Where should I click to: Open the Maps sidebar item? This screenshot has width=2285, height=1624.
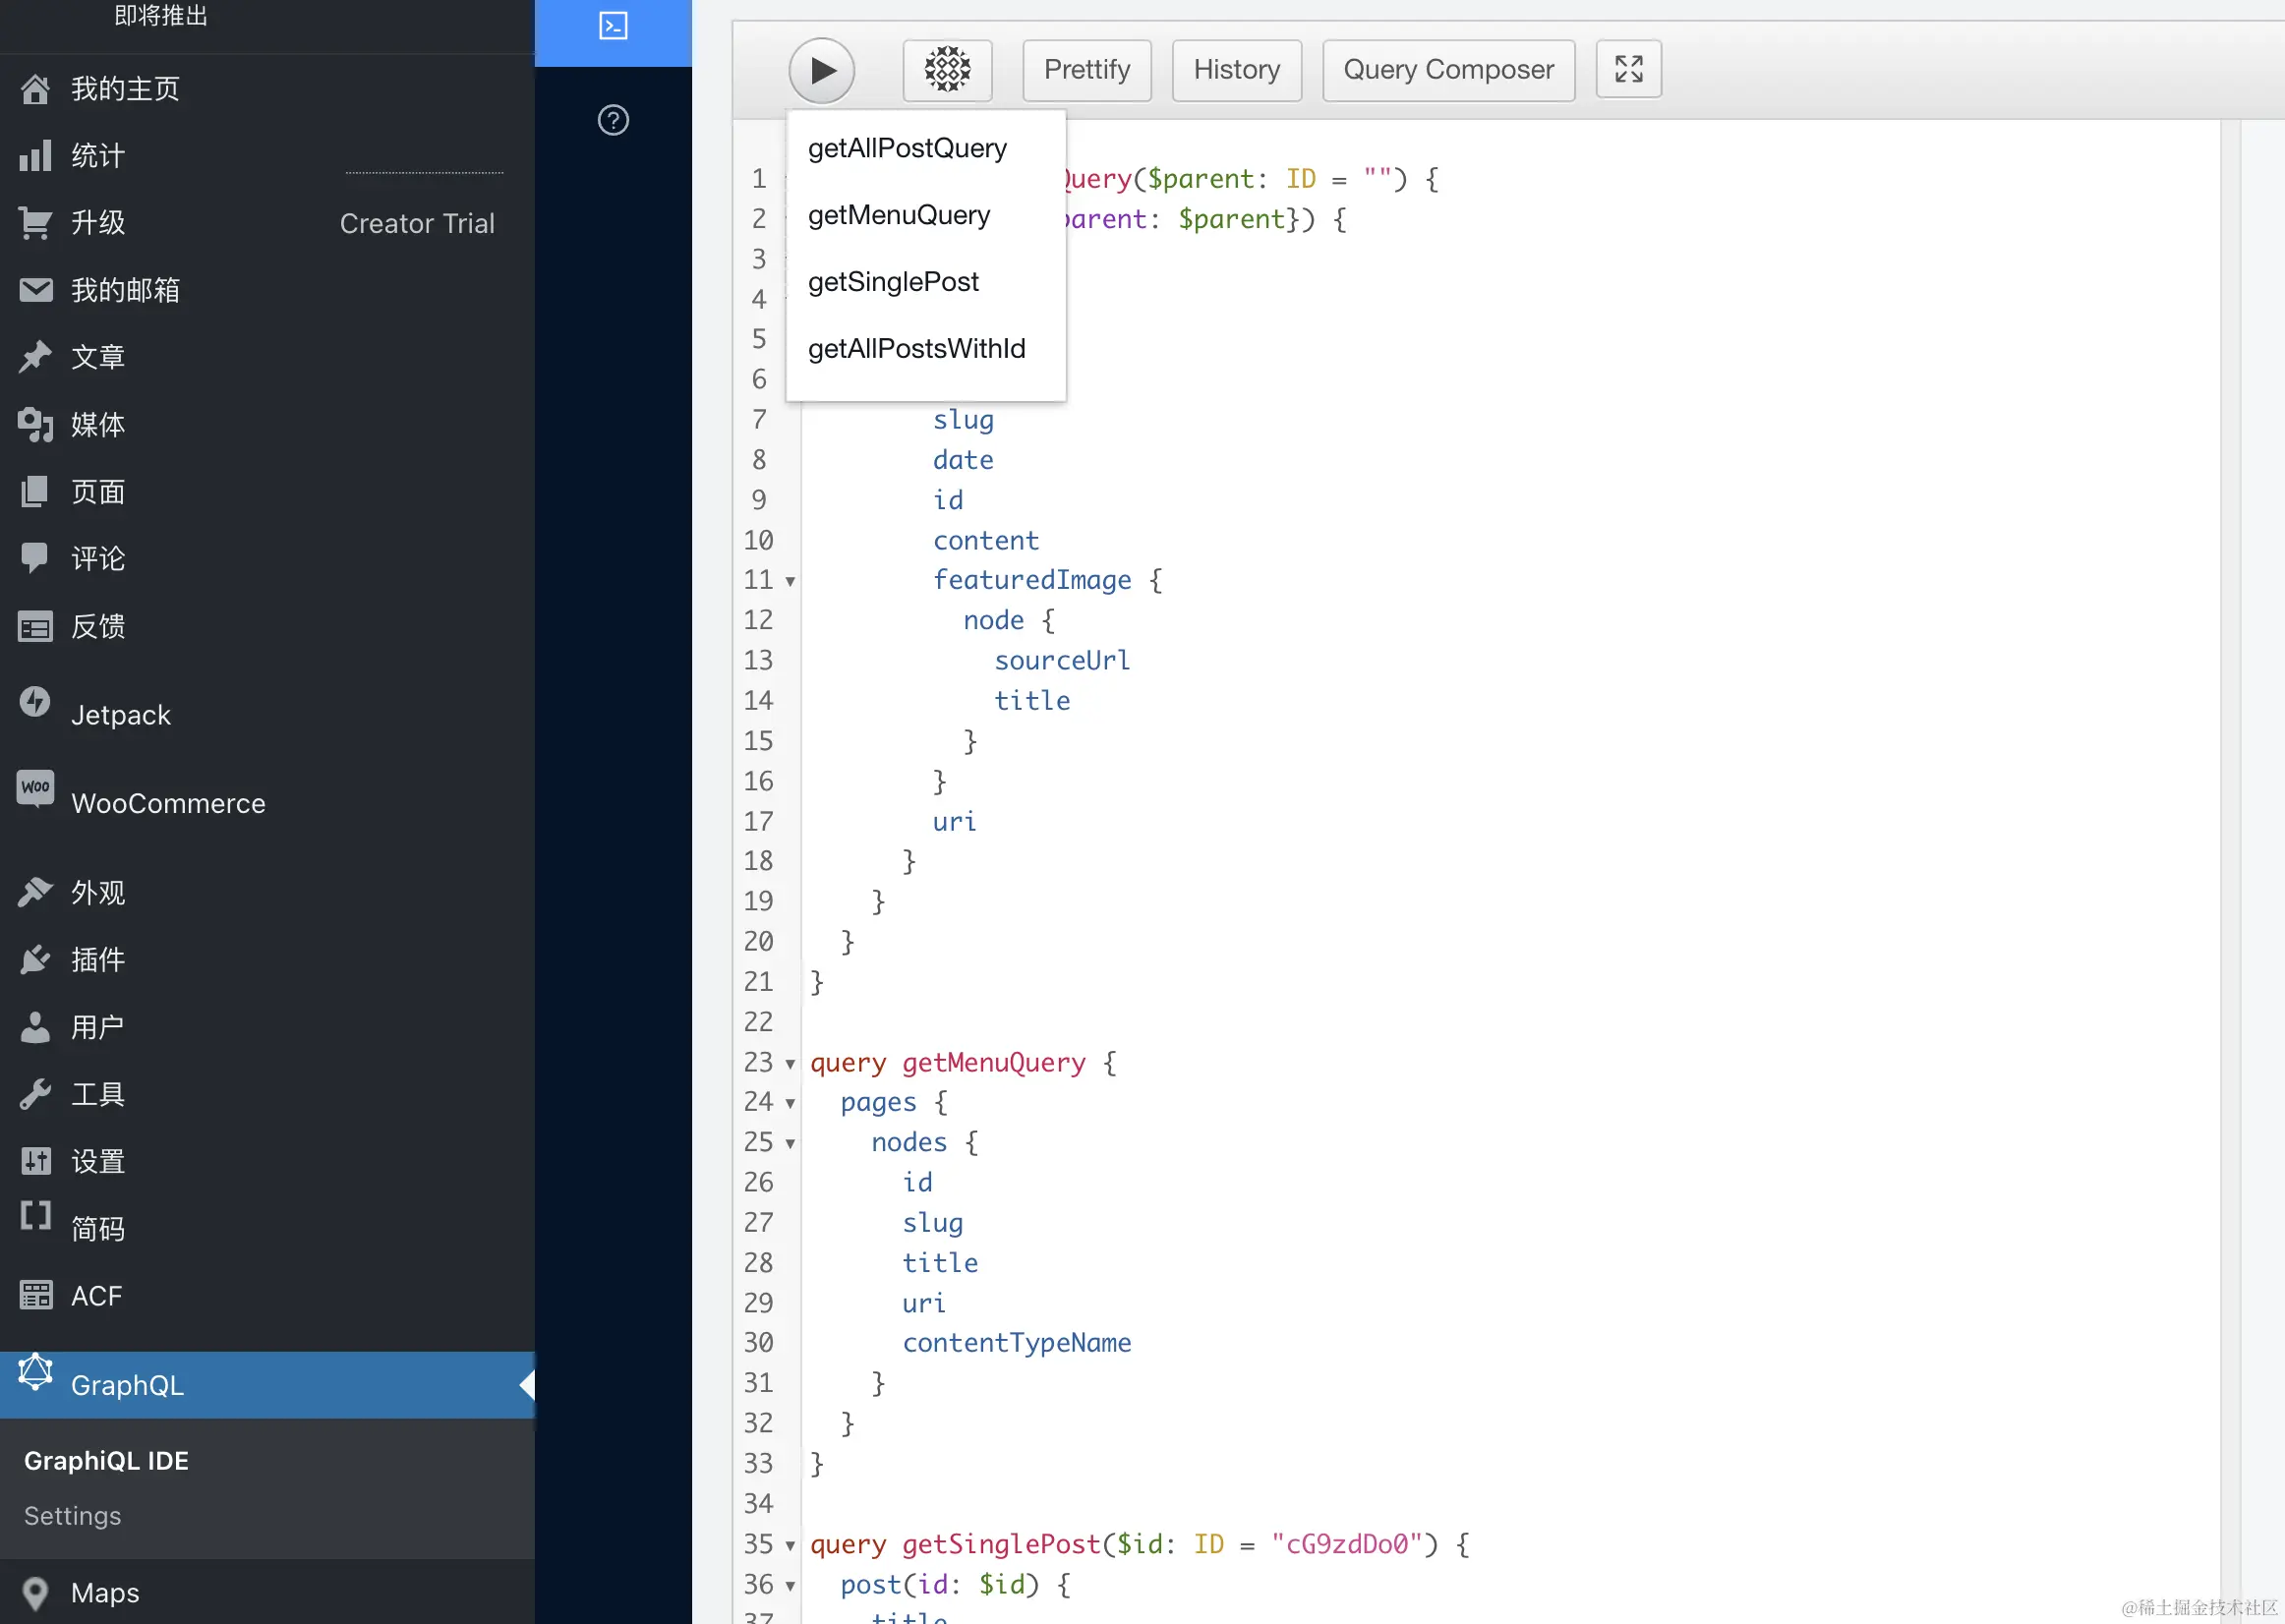coord(105,1592)
